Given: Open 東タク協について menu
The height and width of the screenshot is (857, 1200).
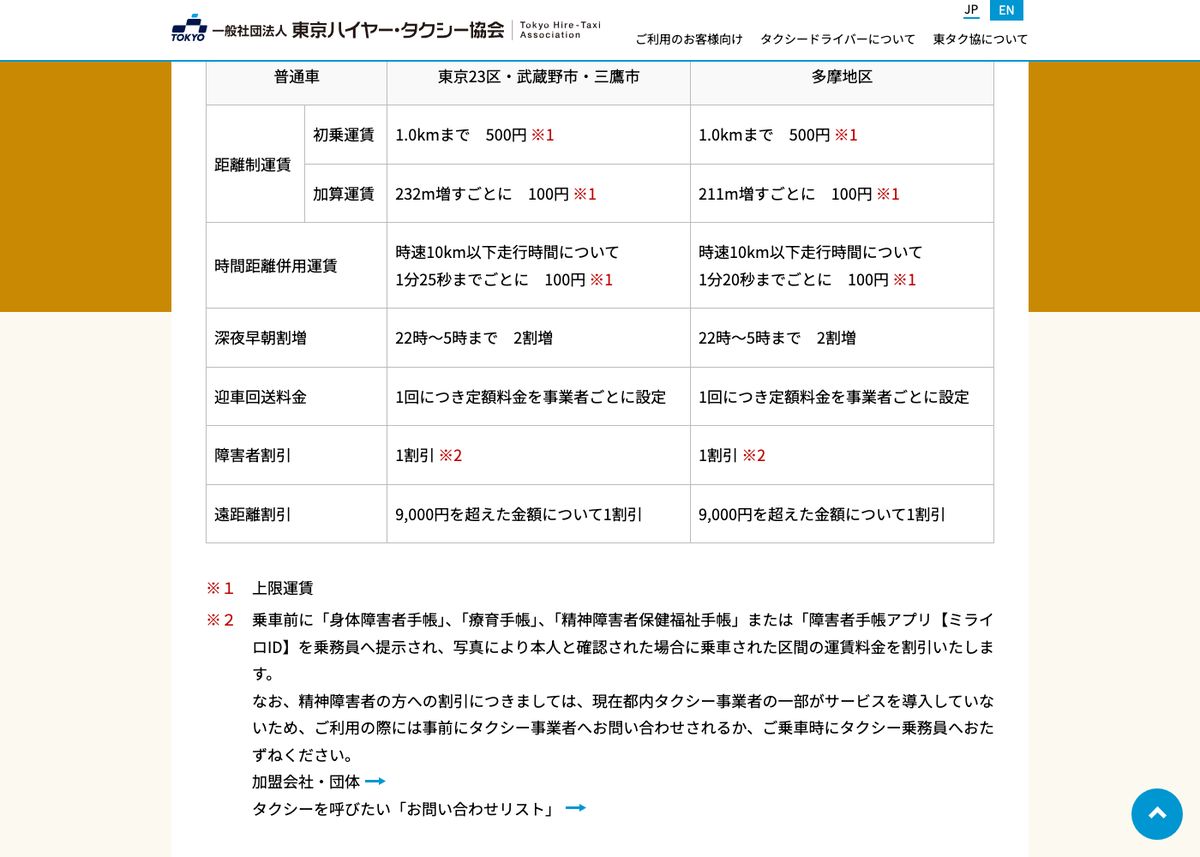Looking at the screenshot, I should coord(980,40).
